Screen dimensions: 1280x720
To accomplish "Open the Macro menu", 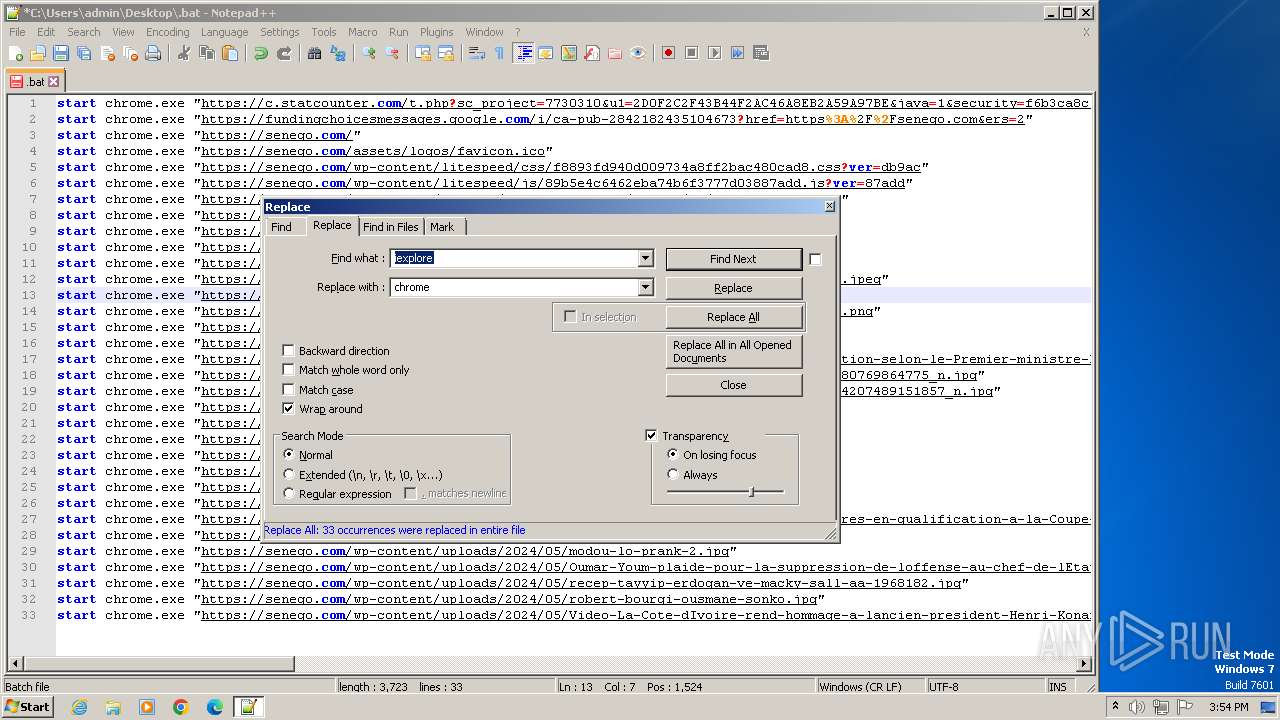I will coord(362,32).
